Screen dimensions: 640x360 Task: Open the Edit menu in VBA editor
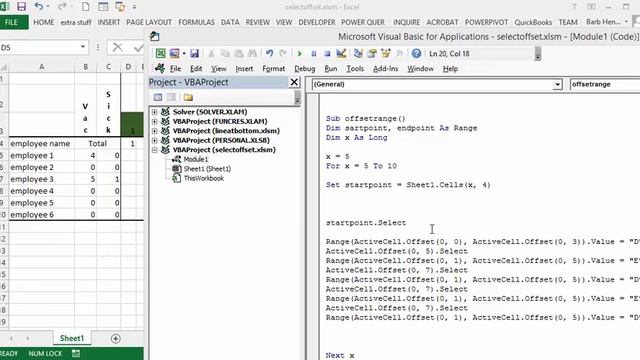tap(196, 69)
